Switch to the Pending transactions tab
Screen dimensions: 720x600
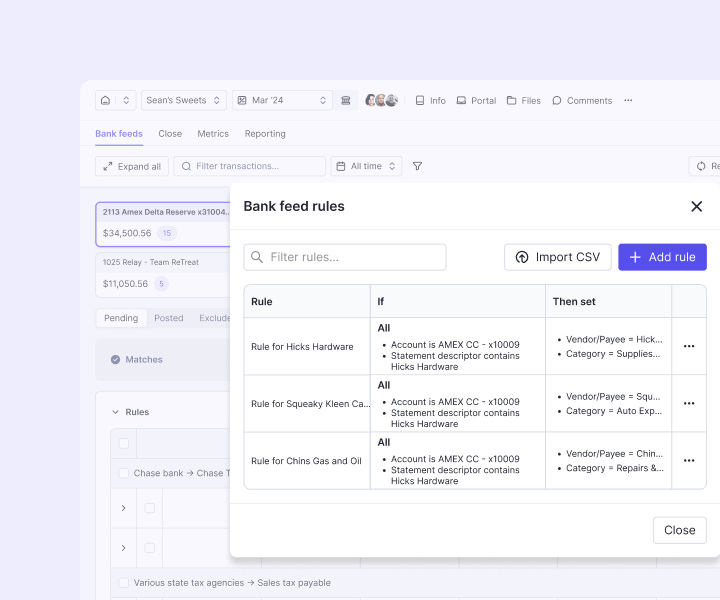click(x=121, y=318)
